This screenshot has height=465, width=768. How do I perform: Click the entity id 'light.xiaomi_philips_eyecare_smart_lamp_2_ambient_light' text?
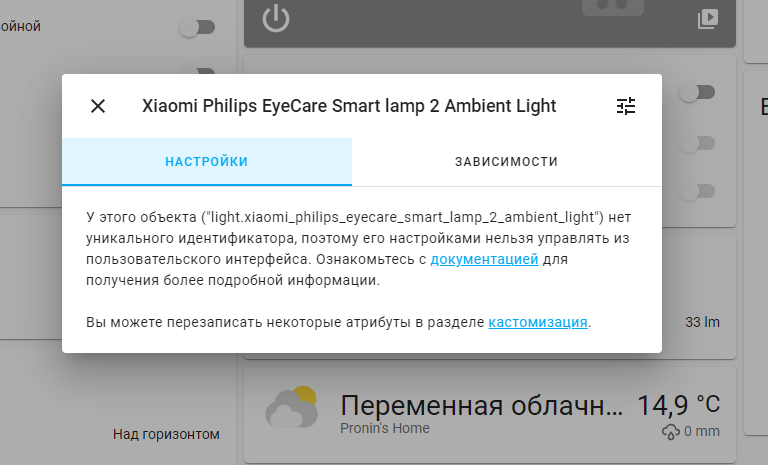pos(403,217)
